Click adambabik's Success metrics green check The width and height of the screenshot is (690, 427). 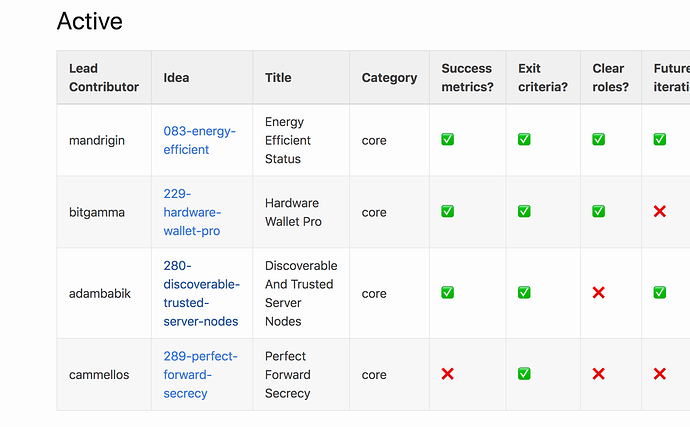(448, 293)
